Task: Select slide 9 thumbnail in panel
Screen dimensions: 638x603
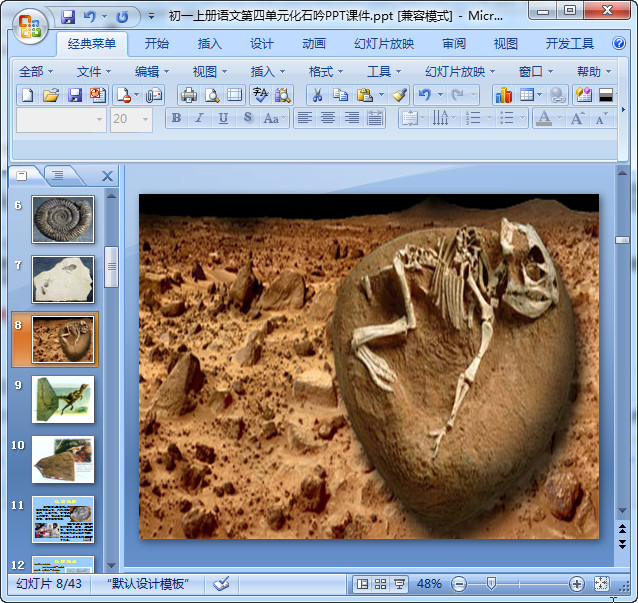Action: (x=63, y=399)
